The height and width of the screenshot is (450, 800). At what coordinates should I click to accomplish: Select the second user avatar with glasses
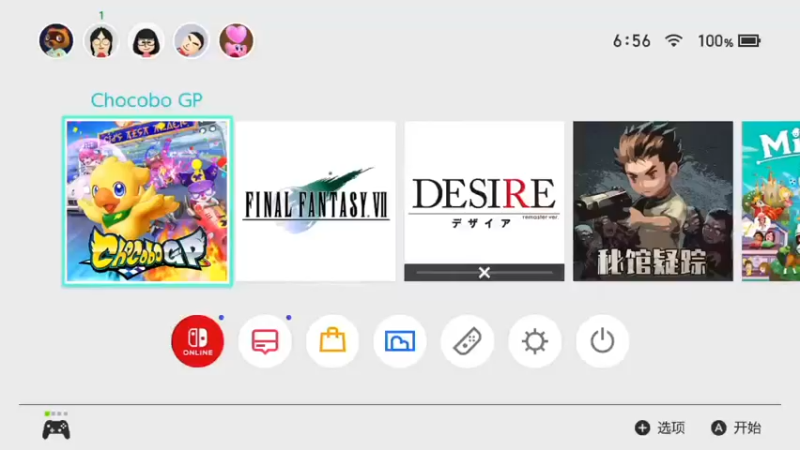pyautogui.click(x=101, y=40)
